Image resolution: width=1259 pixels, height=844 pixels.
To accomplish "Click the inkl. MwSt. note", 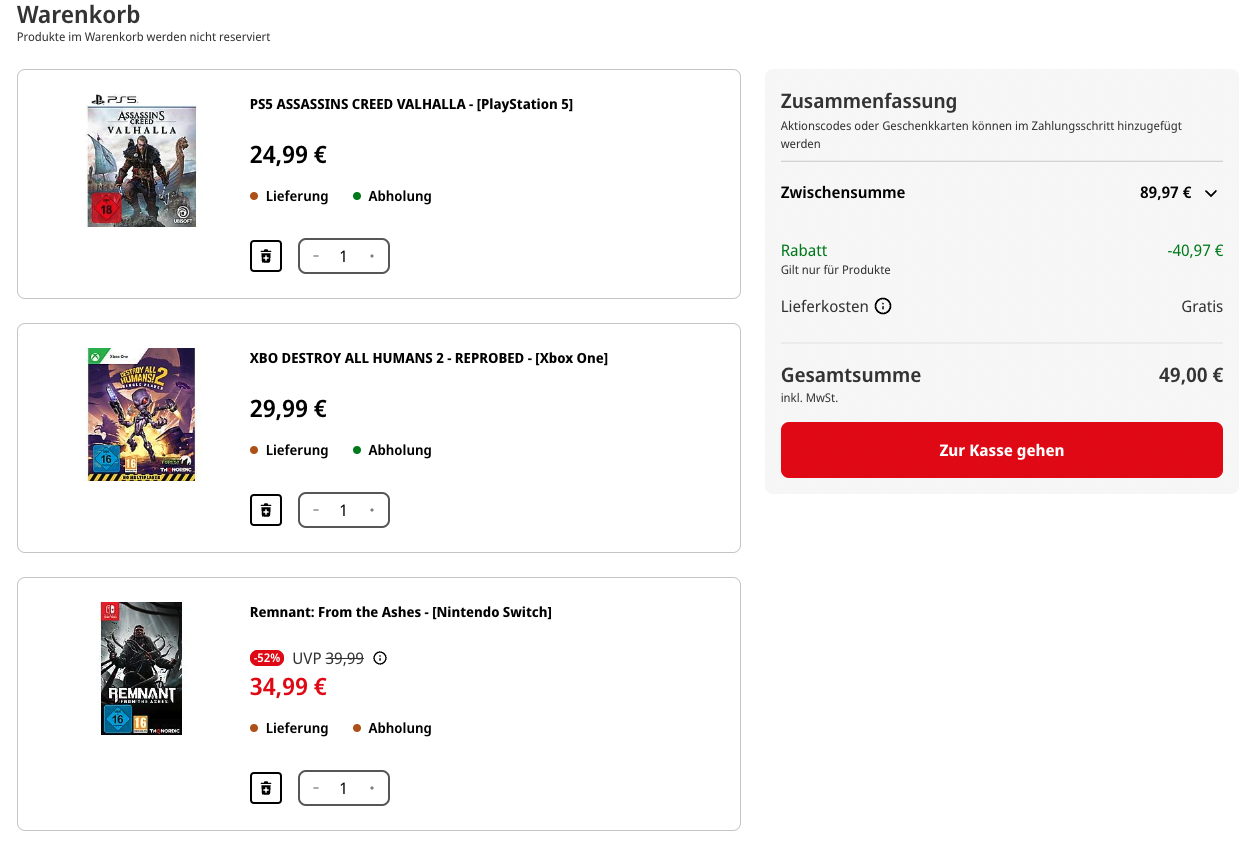I will [809, 398].
